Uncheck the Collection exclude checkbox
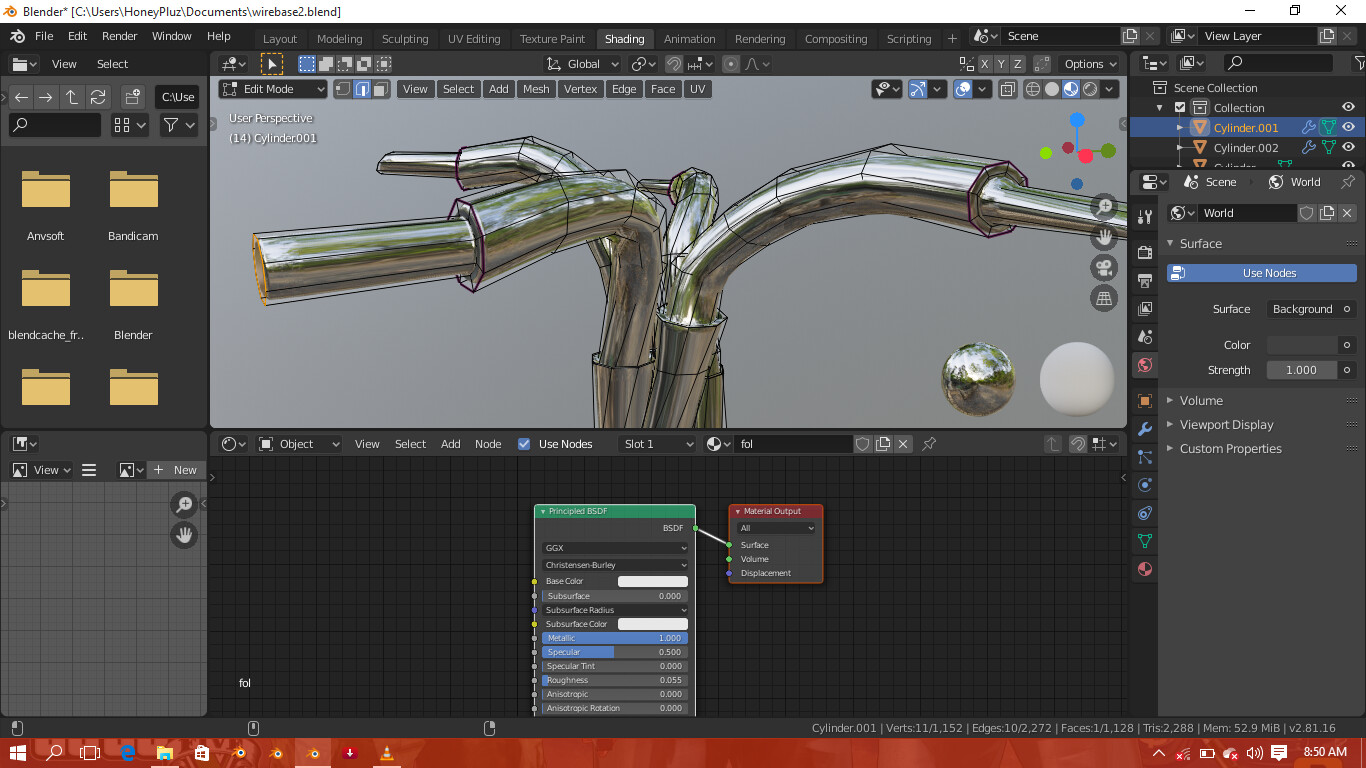The height and width of the screenshot is (768, 1366). click(1180, 108)
